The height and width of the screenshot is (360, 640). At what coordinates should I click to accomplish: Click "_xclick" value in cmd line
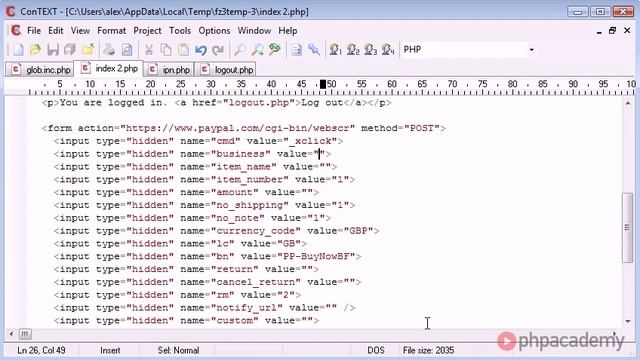[x=310, y=141]
